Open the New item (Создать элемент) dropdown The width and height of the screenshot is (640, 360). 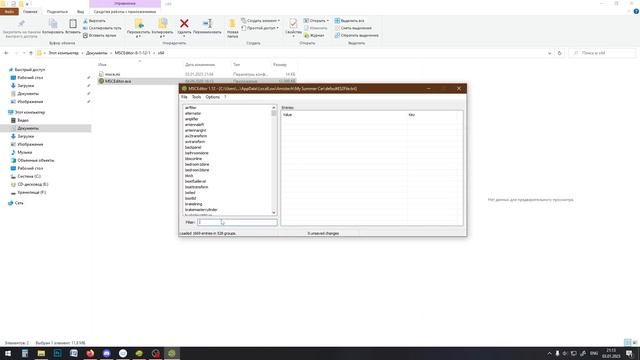(260, 21)
